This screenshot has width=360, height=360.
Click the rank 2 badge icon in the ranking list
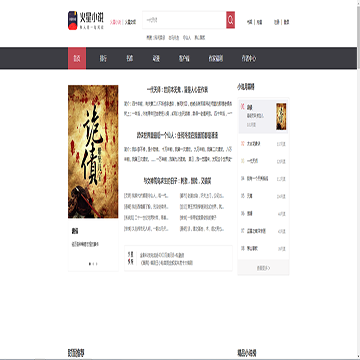click(242, 144)
